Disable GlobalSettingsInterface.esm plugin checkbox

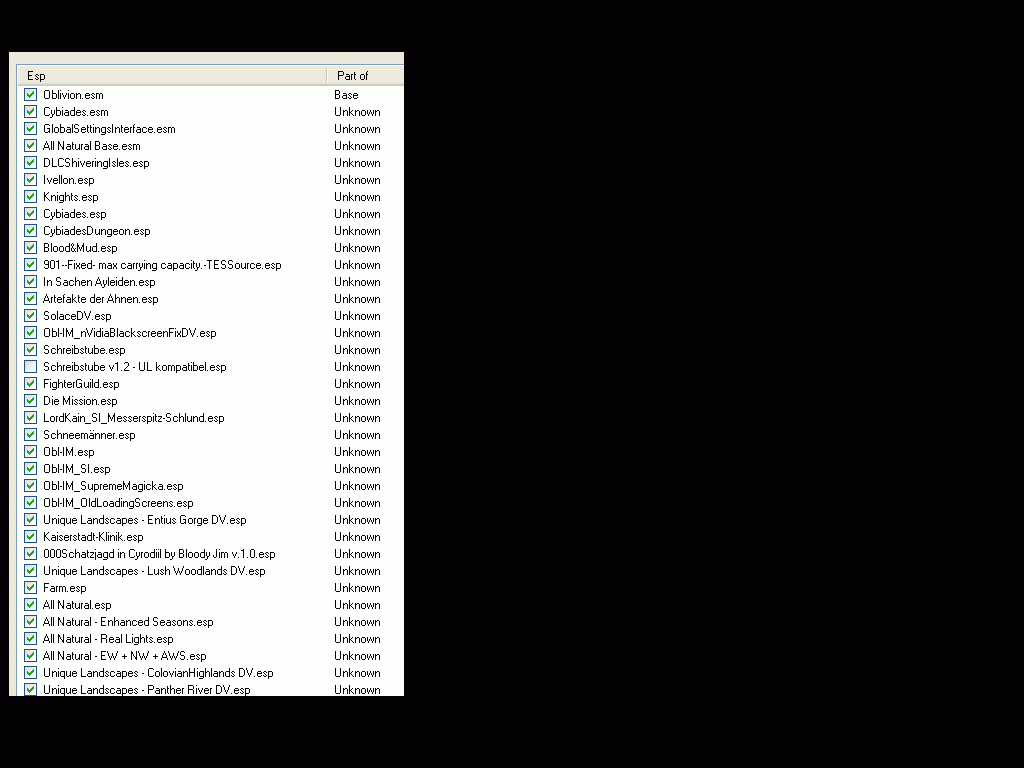coord(31,129)
